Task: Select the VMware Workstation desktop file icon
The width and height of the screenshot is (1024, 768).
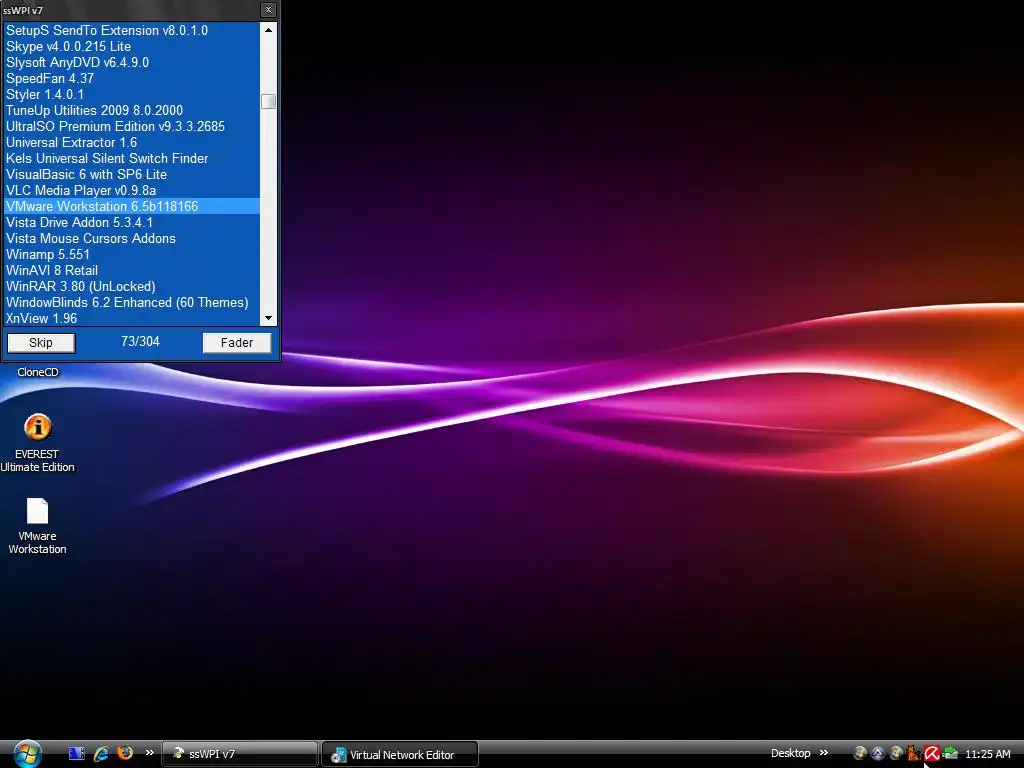Action: click(37, 526)
